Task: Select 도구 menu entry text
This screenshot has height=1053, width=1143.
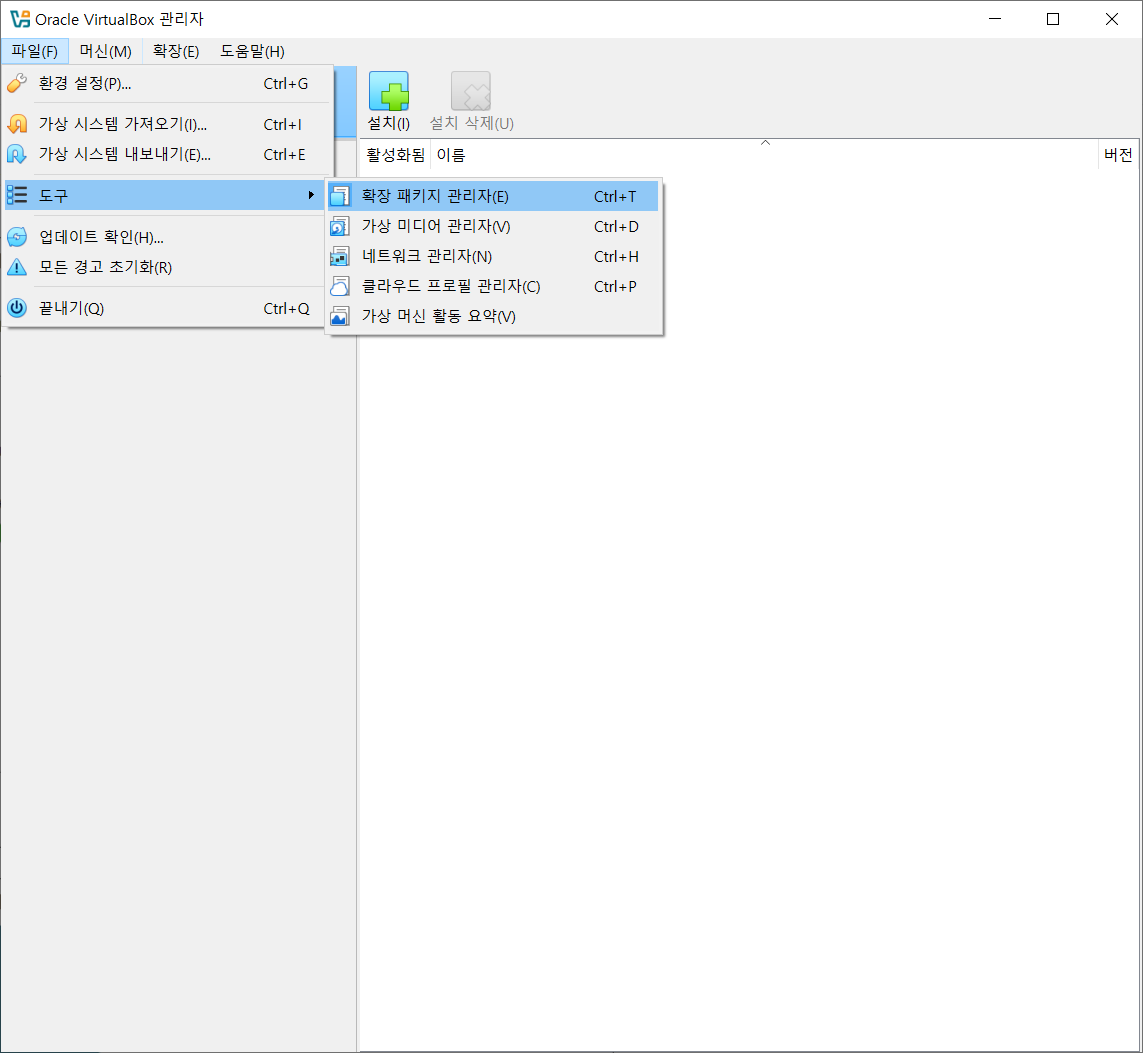Action: click(x=53, y=195)
